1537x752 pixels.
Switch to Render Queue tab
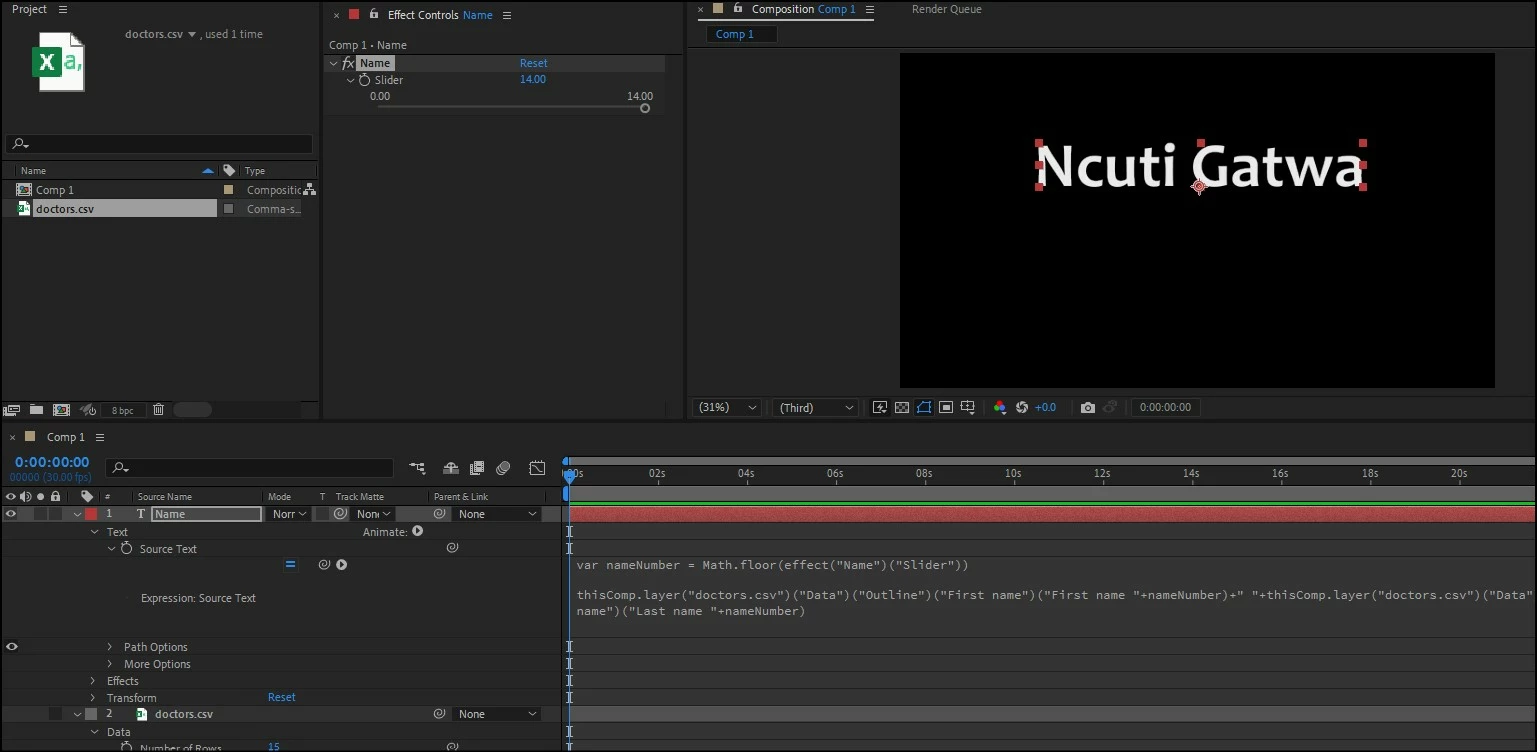coord(946,9)
